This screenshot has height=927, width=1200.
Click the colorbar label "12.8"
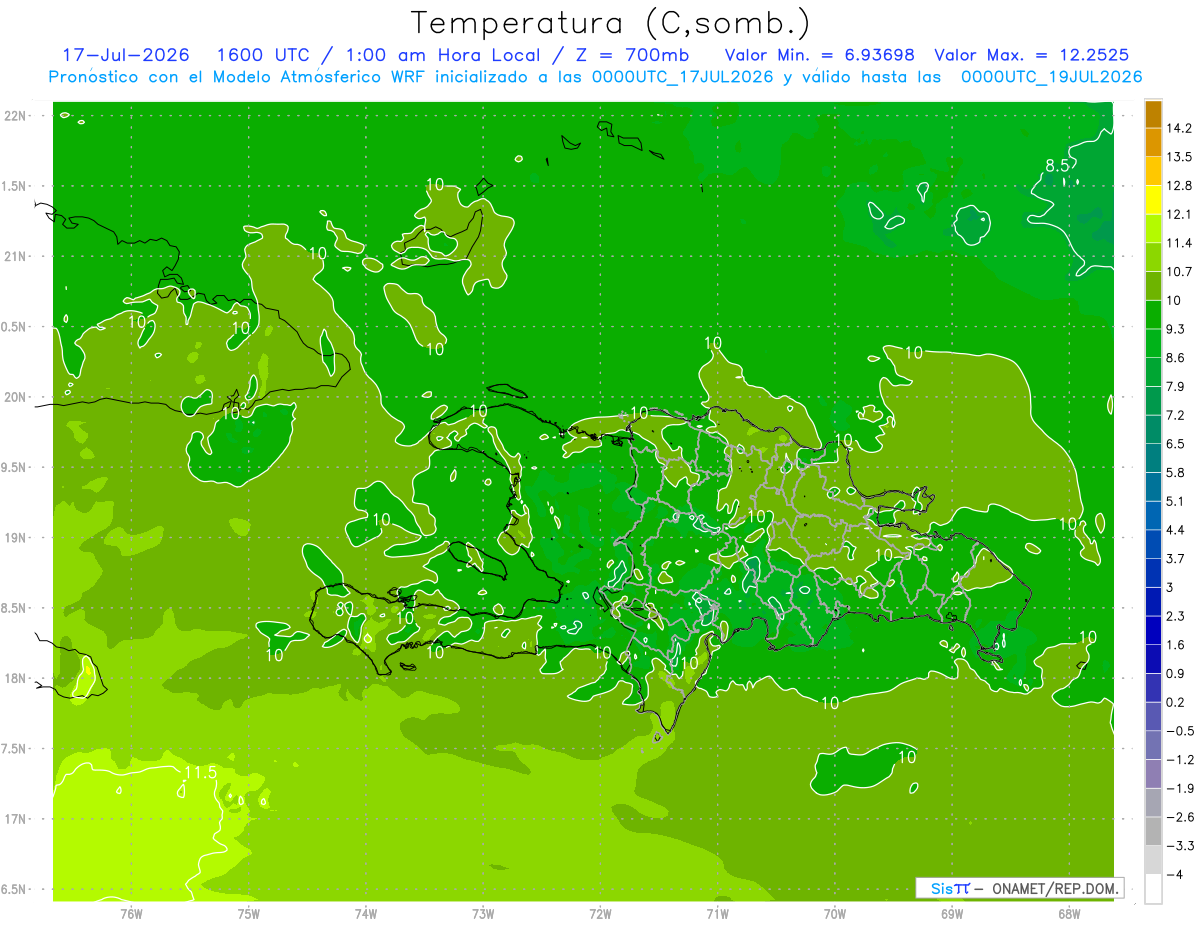coord(1179,185)
